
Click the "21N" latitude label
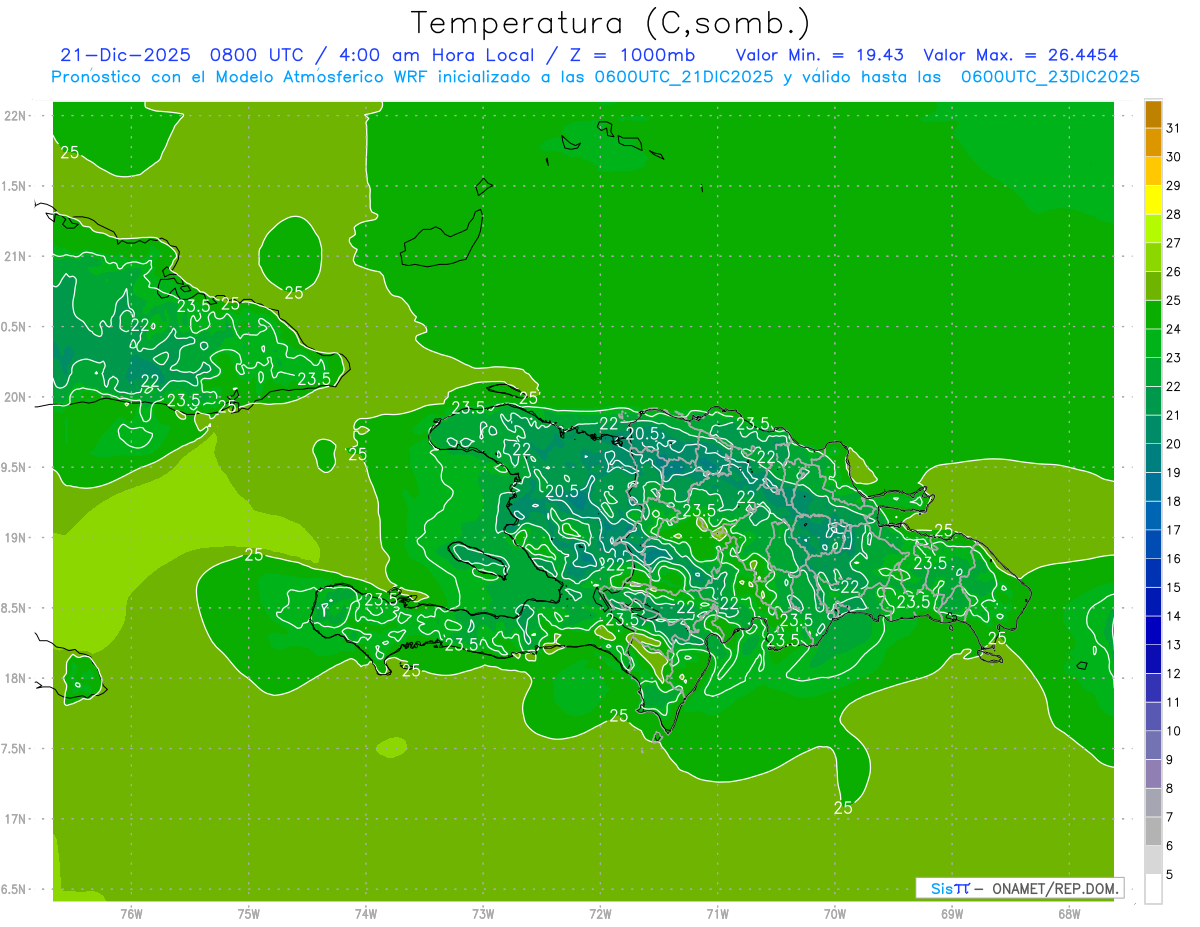pyautogui.click(x=15, y=256)
